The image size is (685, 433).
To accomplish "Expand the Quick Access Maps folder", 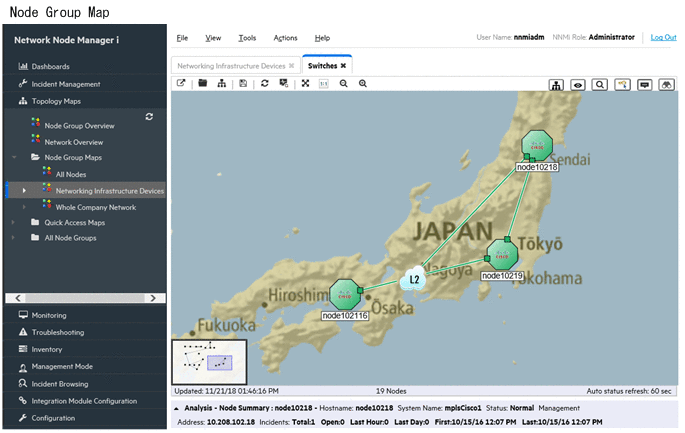I will [14, 222].
